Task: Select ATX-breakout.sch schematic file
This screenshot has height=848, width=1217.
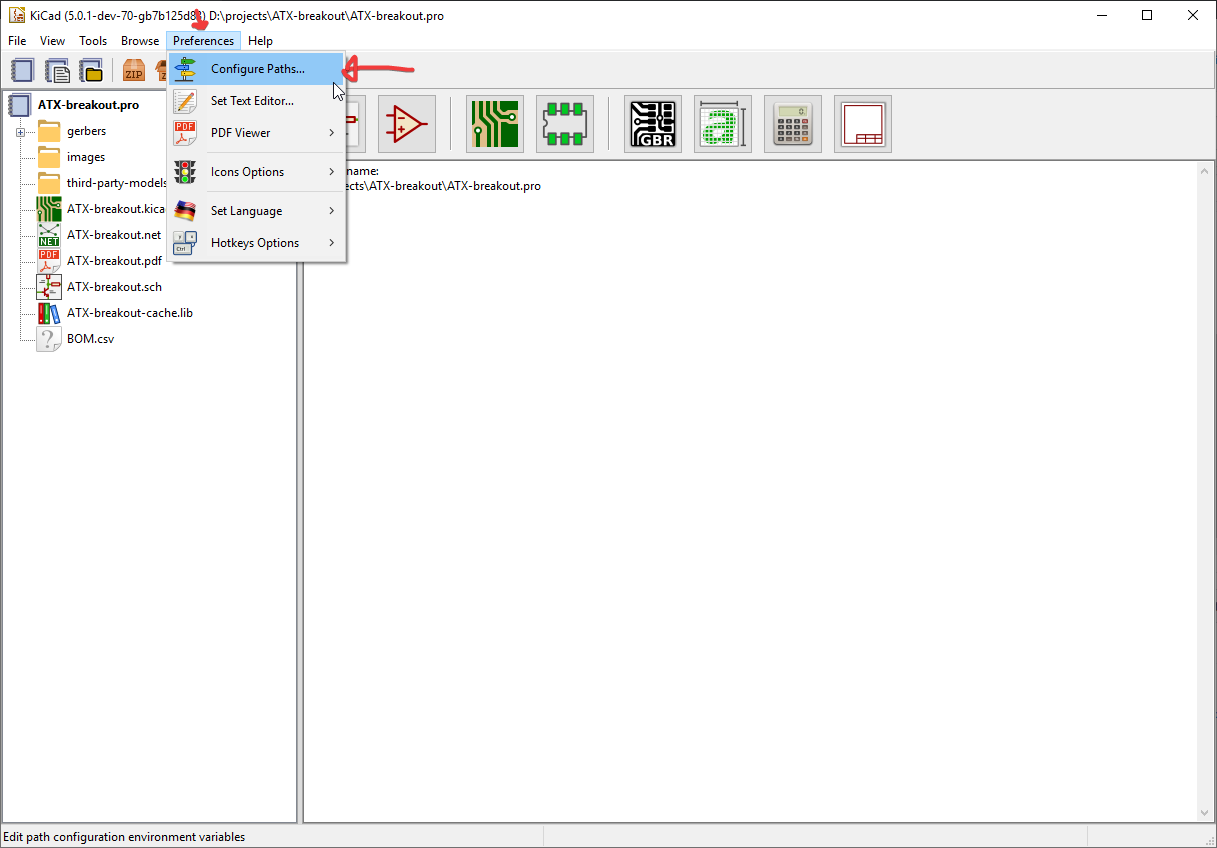Action: [114, 287]
